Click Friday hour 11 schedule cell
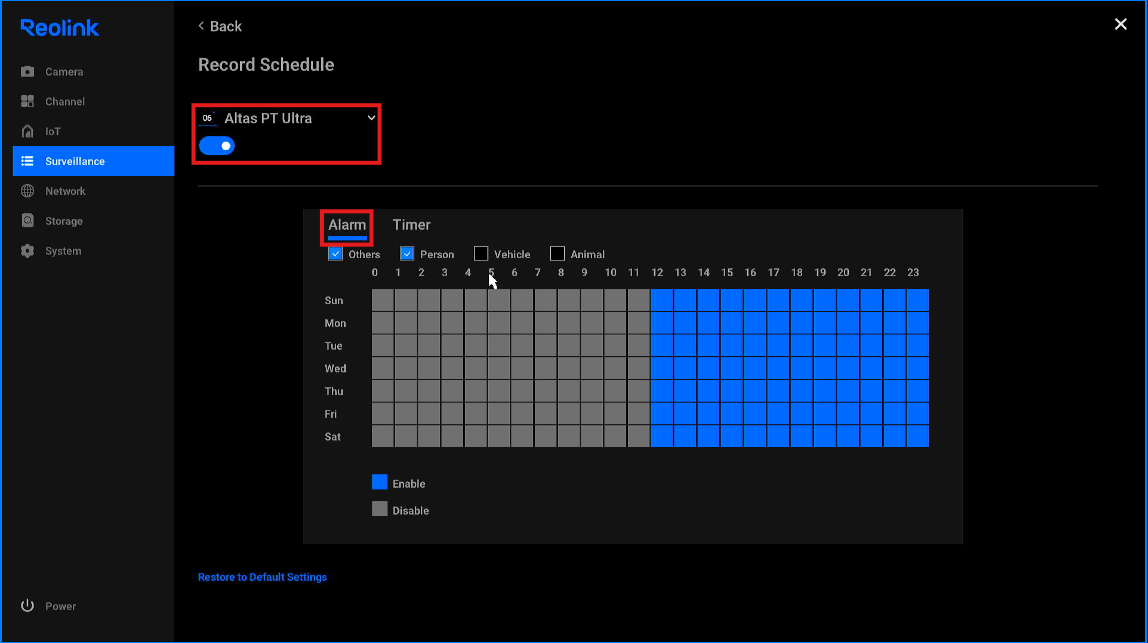 point(638,413)
